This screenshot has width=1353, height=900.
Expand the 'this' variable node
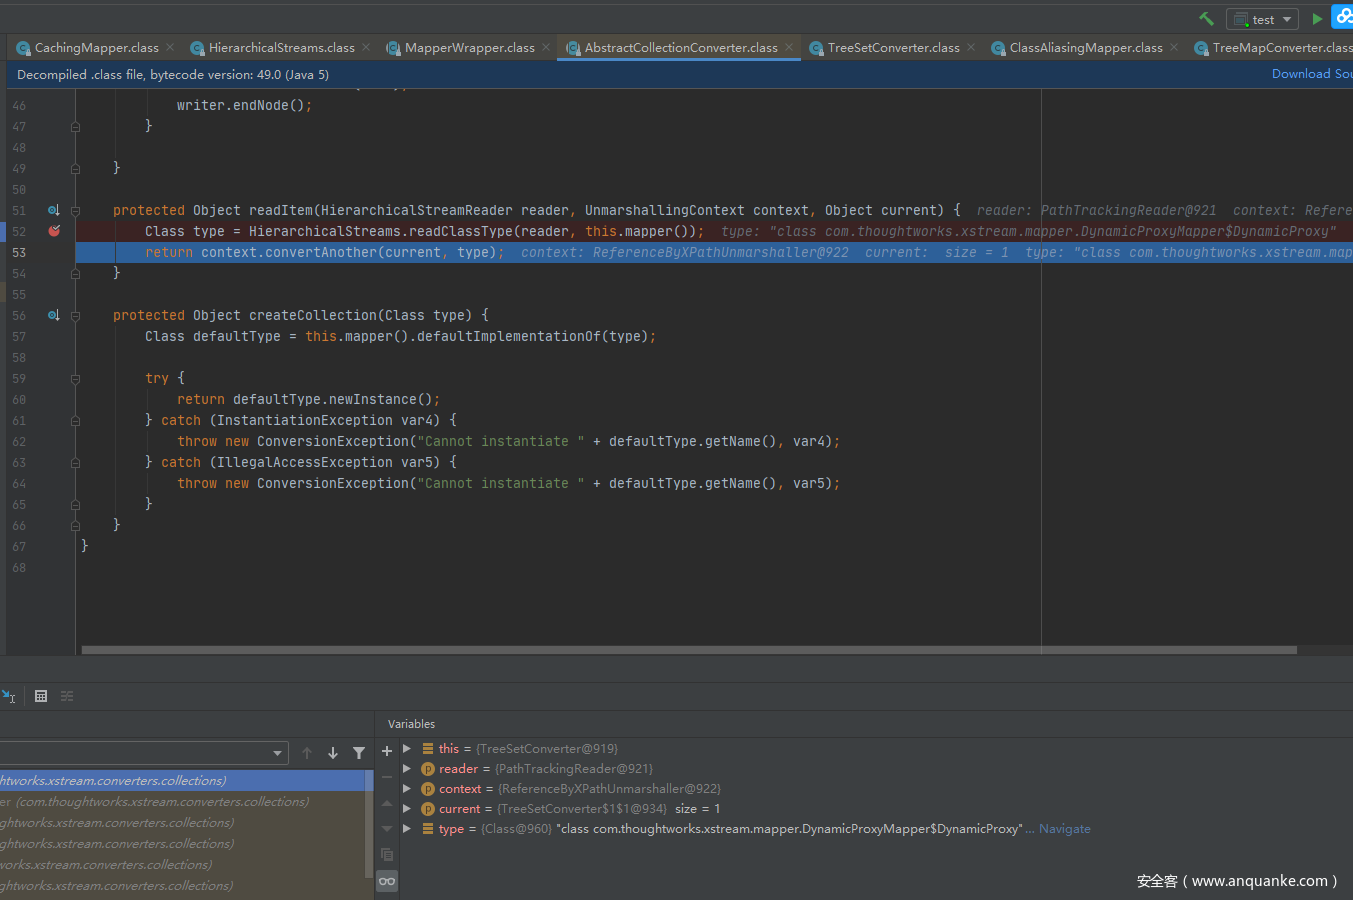407,749
